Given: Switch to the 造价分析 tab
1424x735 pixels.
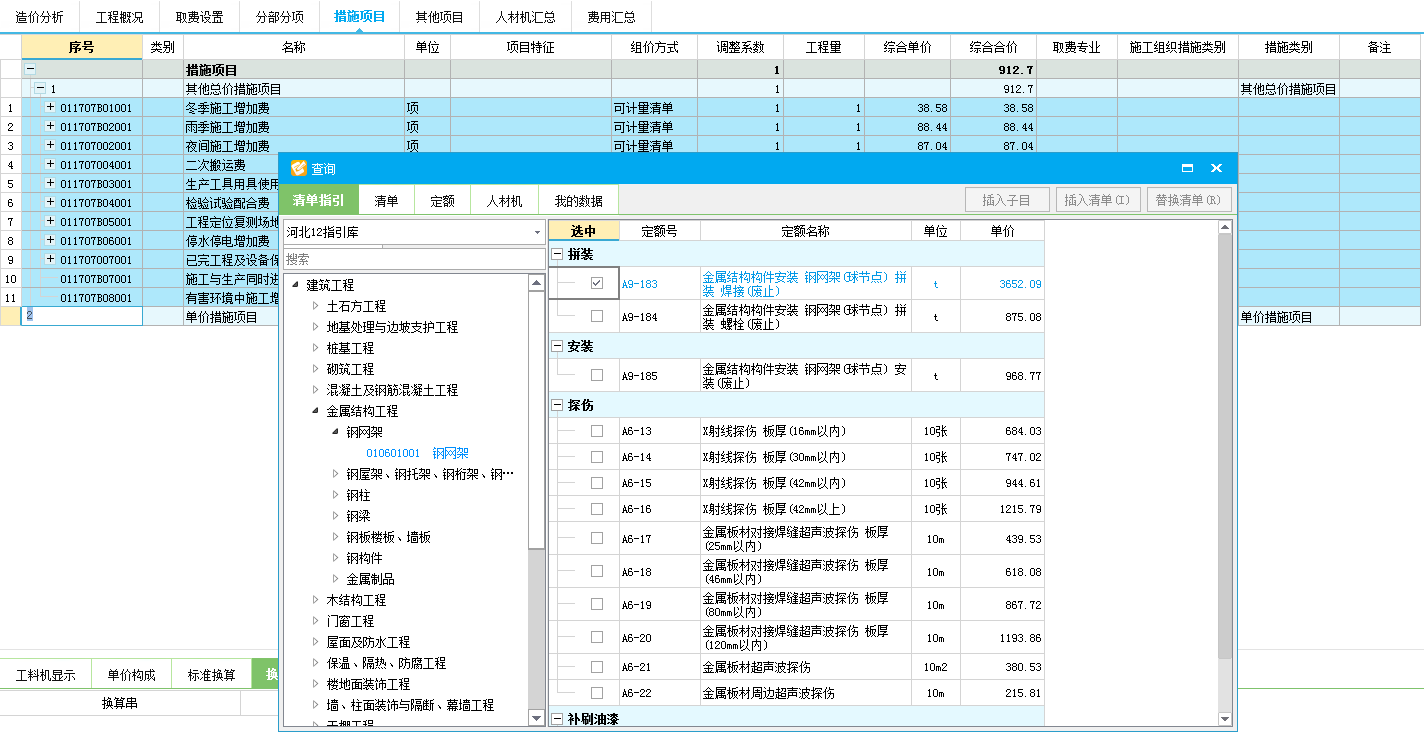Looking at the screenshot, I should (39, 17).
